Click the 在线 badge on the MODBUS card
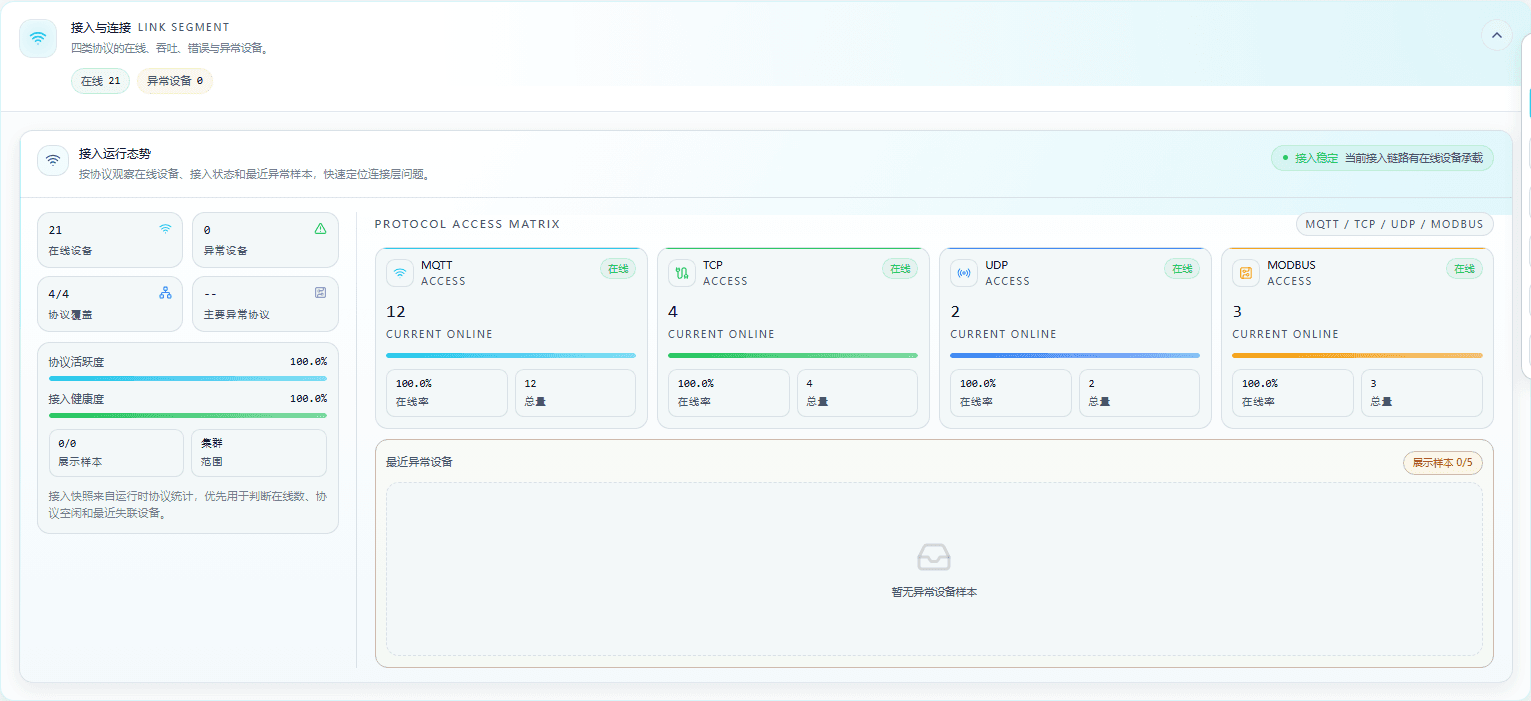The width and height of the screenshot is (1531, 701). click(x=1464, y=269)
